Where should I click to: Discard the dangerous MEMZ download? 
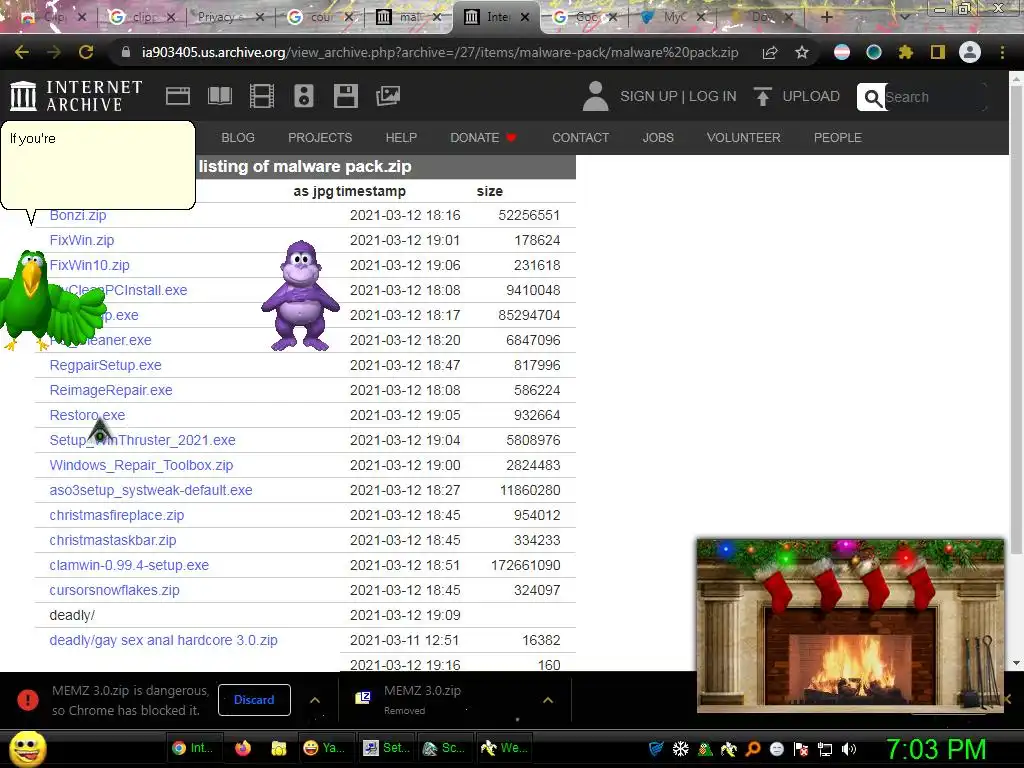click(x=254, y=700)
